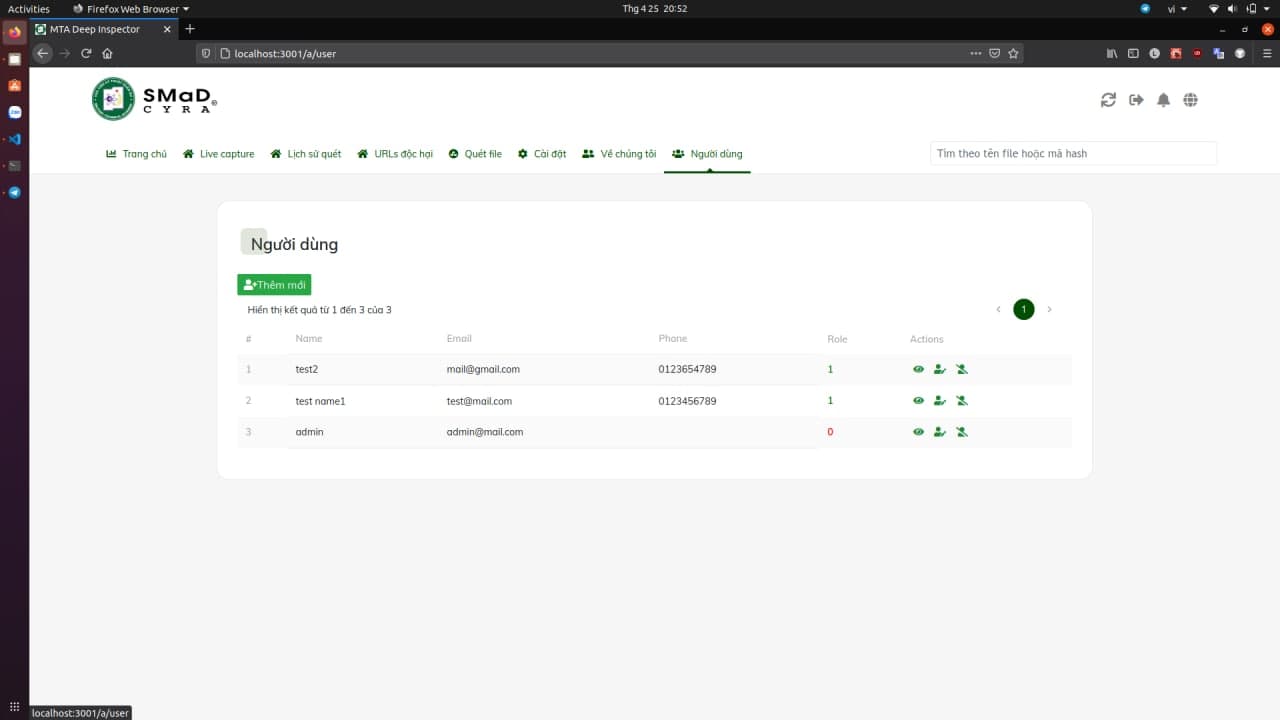Edit user test name1
Screen dimensions: 1280x720
[940, 401]
